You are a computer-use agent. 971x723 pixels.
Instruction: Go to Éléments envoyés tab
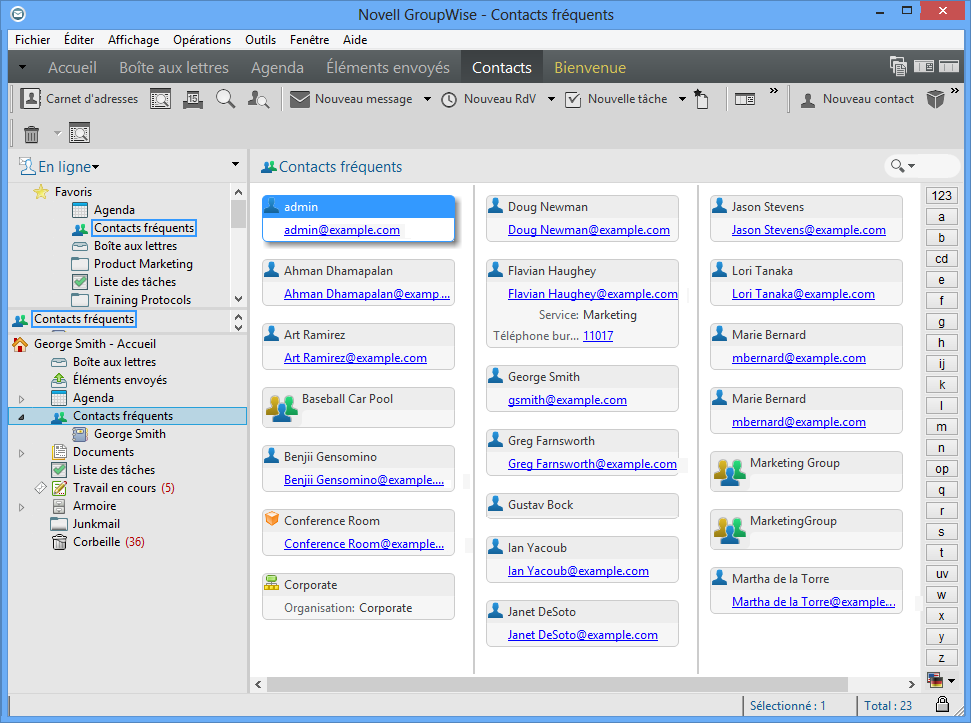388,67
